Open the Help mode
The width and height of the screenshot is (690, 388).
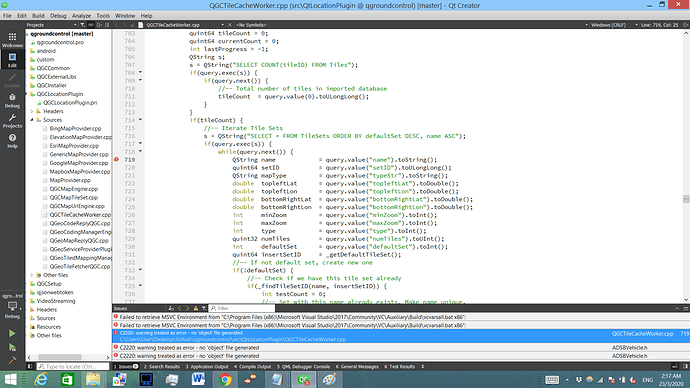[12, 141]
